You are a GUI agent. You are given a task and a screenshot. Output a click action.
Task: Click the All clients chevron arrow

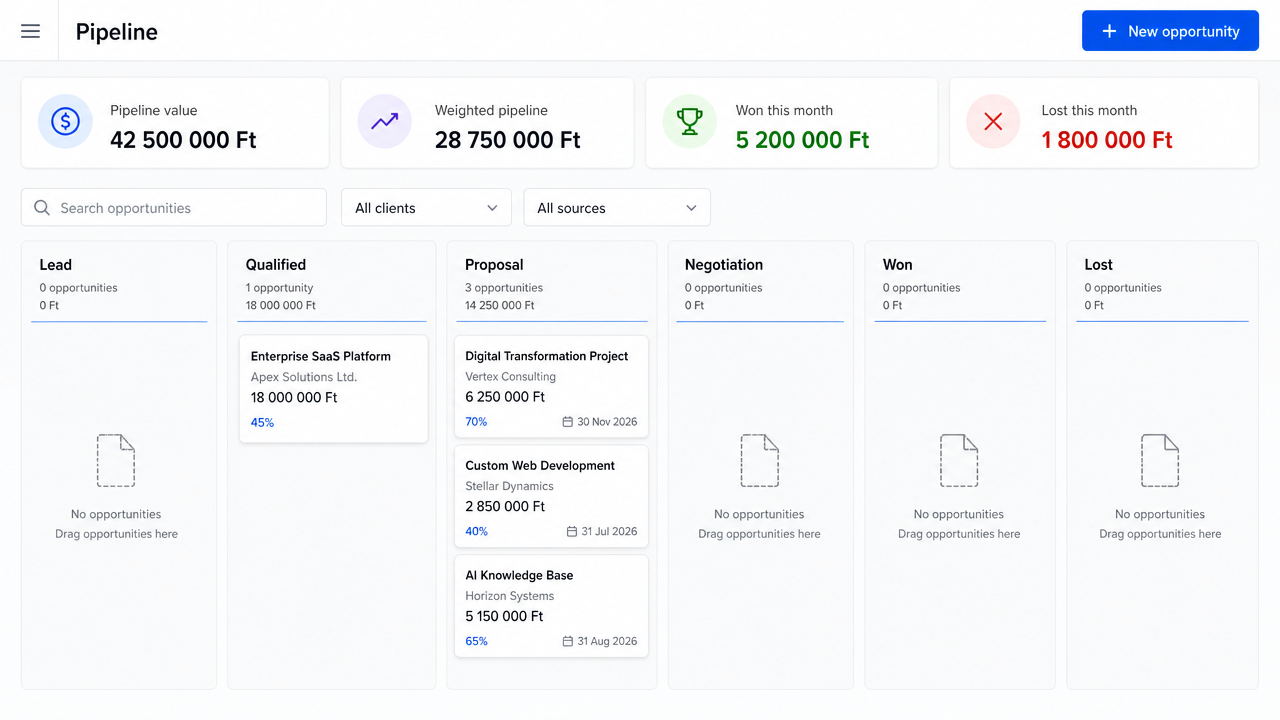pos(492,208)
